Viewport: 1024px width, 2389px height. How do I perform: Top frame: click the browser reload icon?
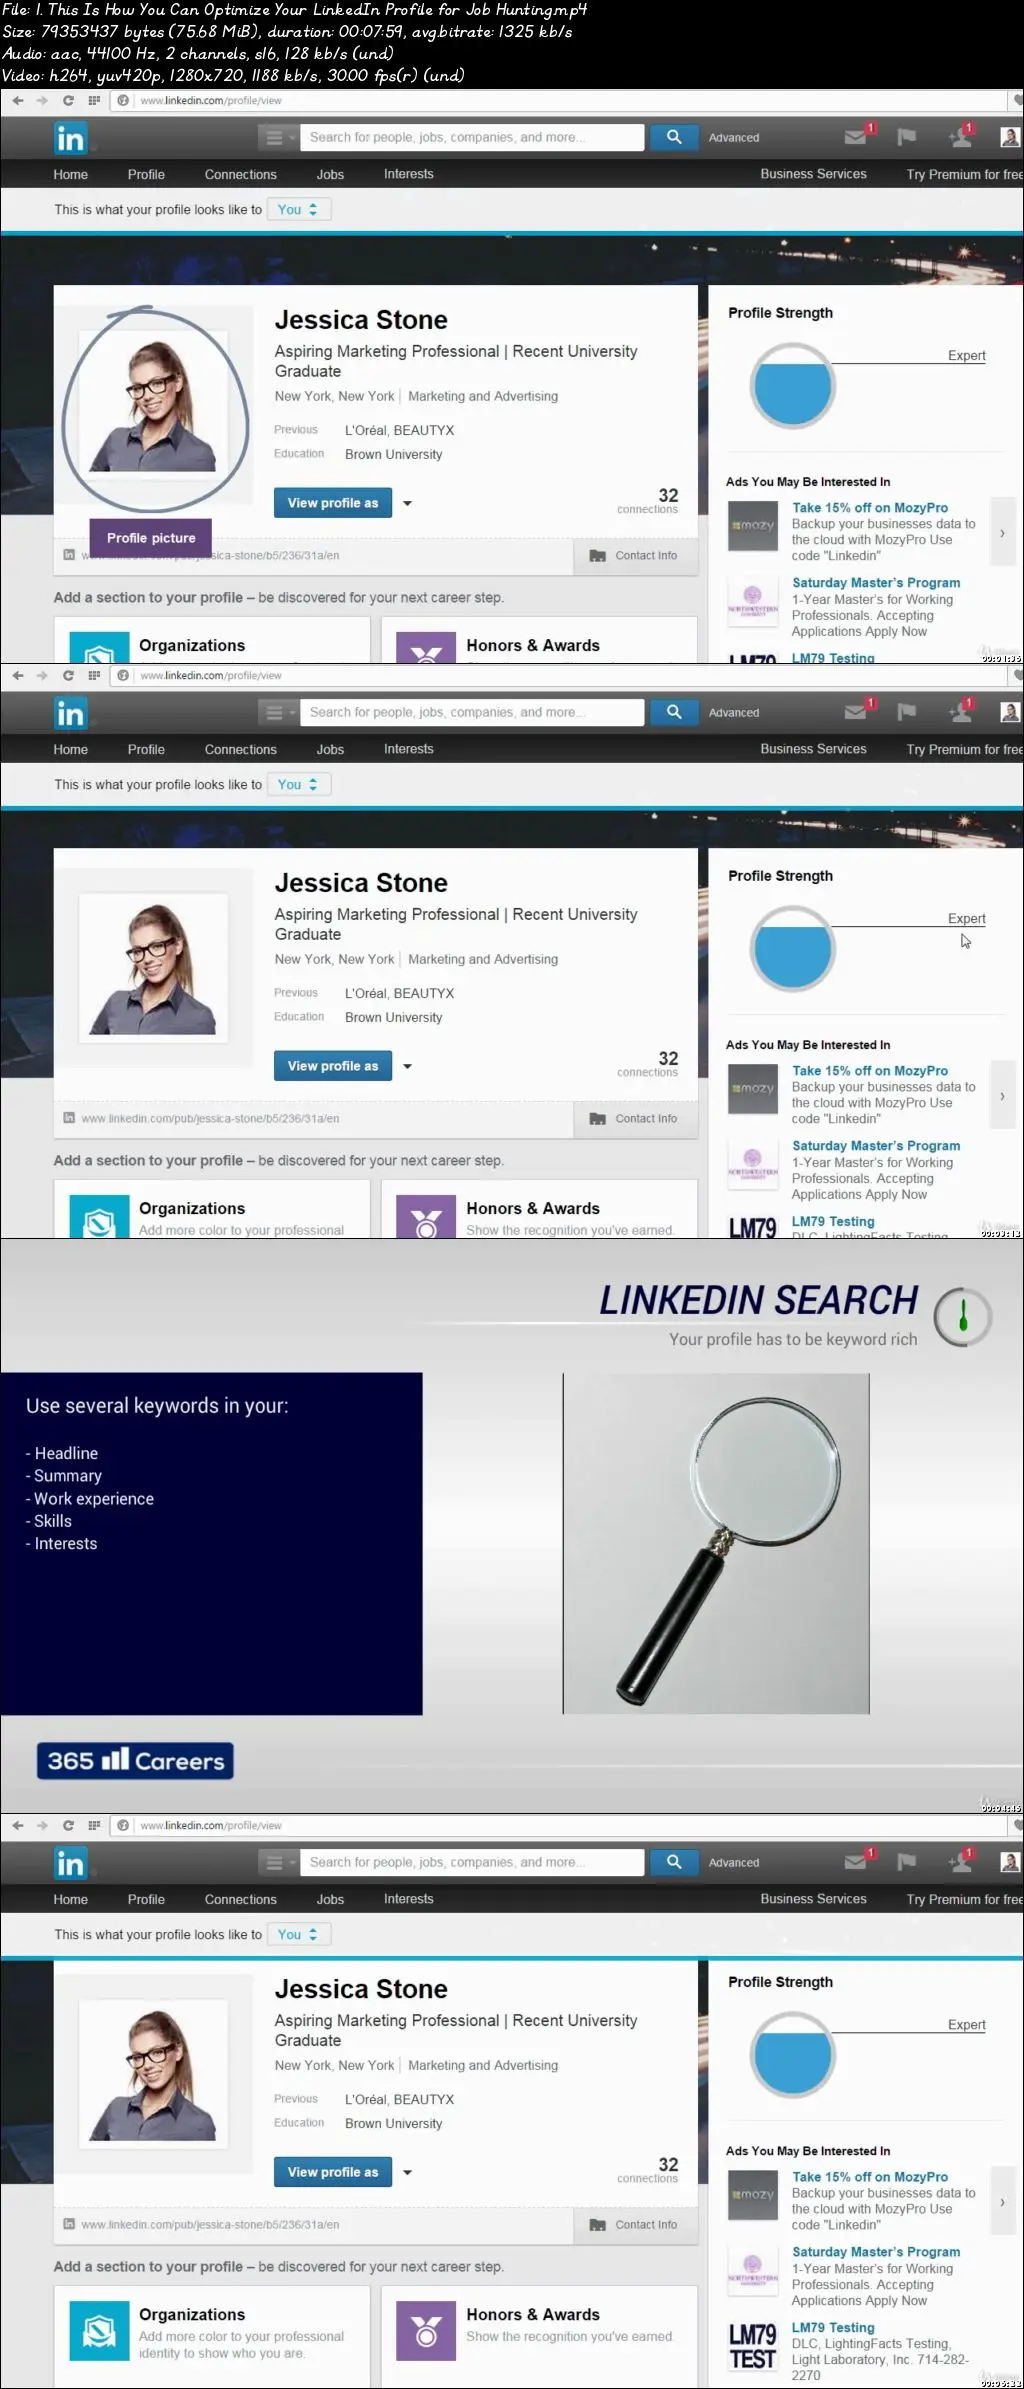68,100
